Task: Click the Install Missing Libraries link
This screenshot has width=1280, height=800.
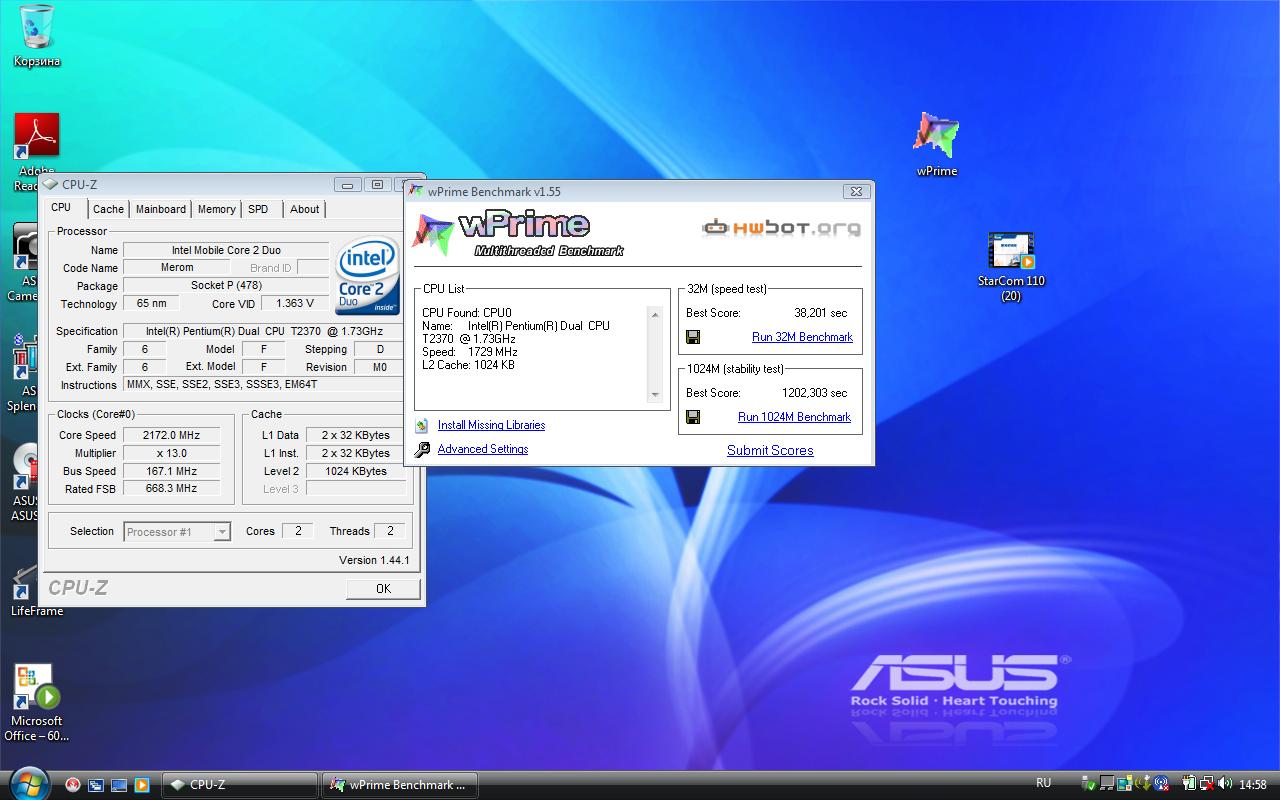Action: pyautogui.click(x=491, y=425)
